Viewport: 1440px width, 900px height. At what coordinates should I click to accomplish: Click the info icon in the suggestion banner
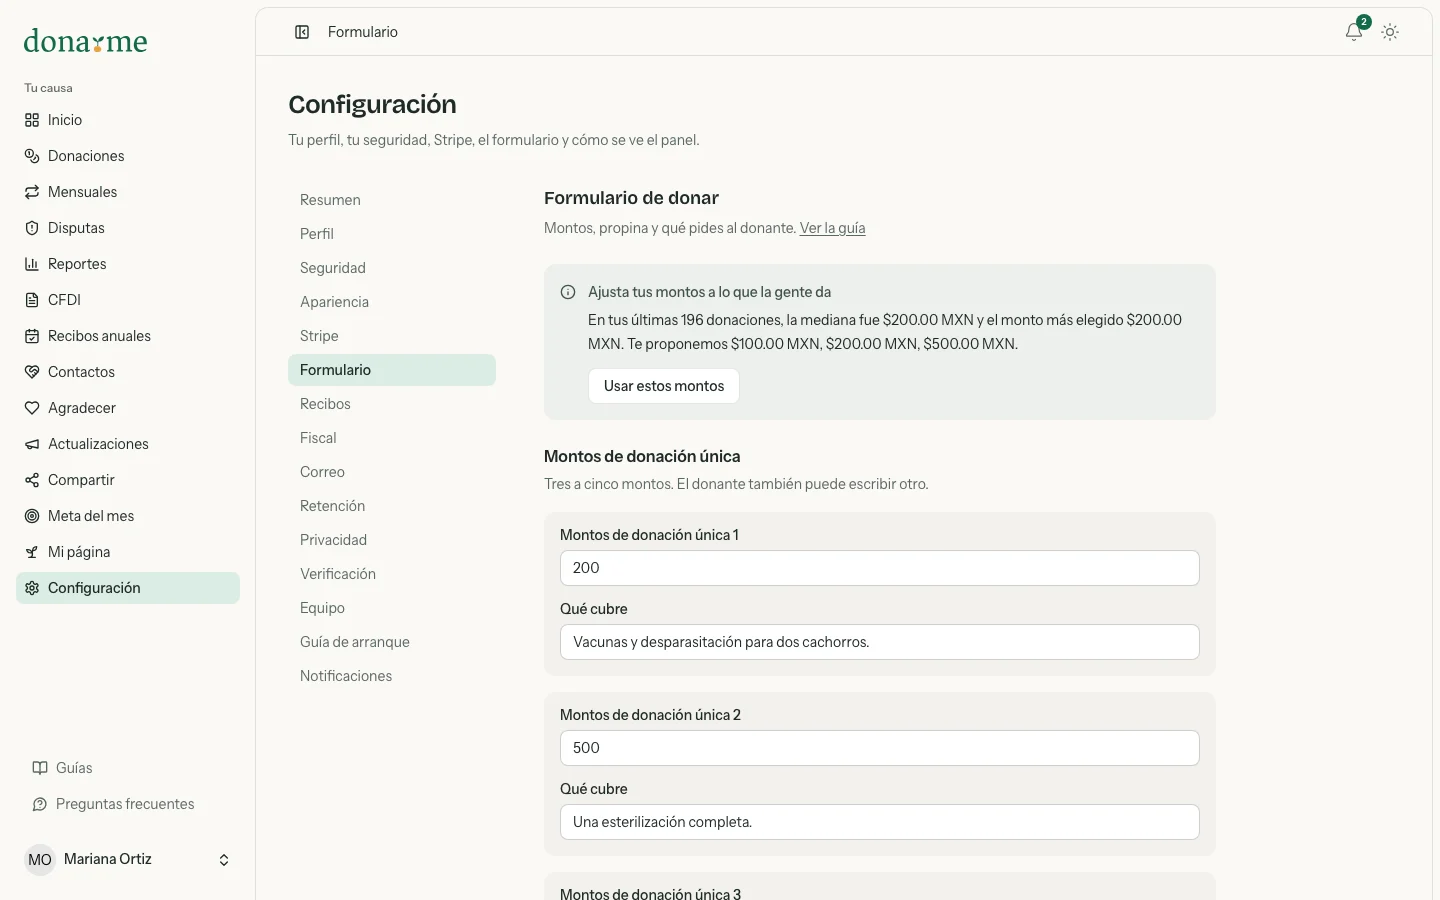pos(568,292)
